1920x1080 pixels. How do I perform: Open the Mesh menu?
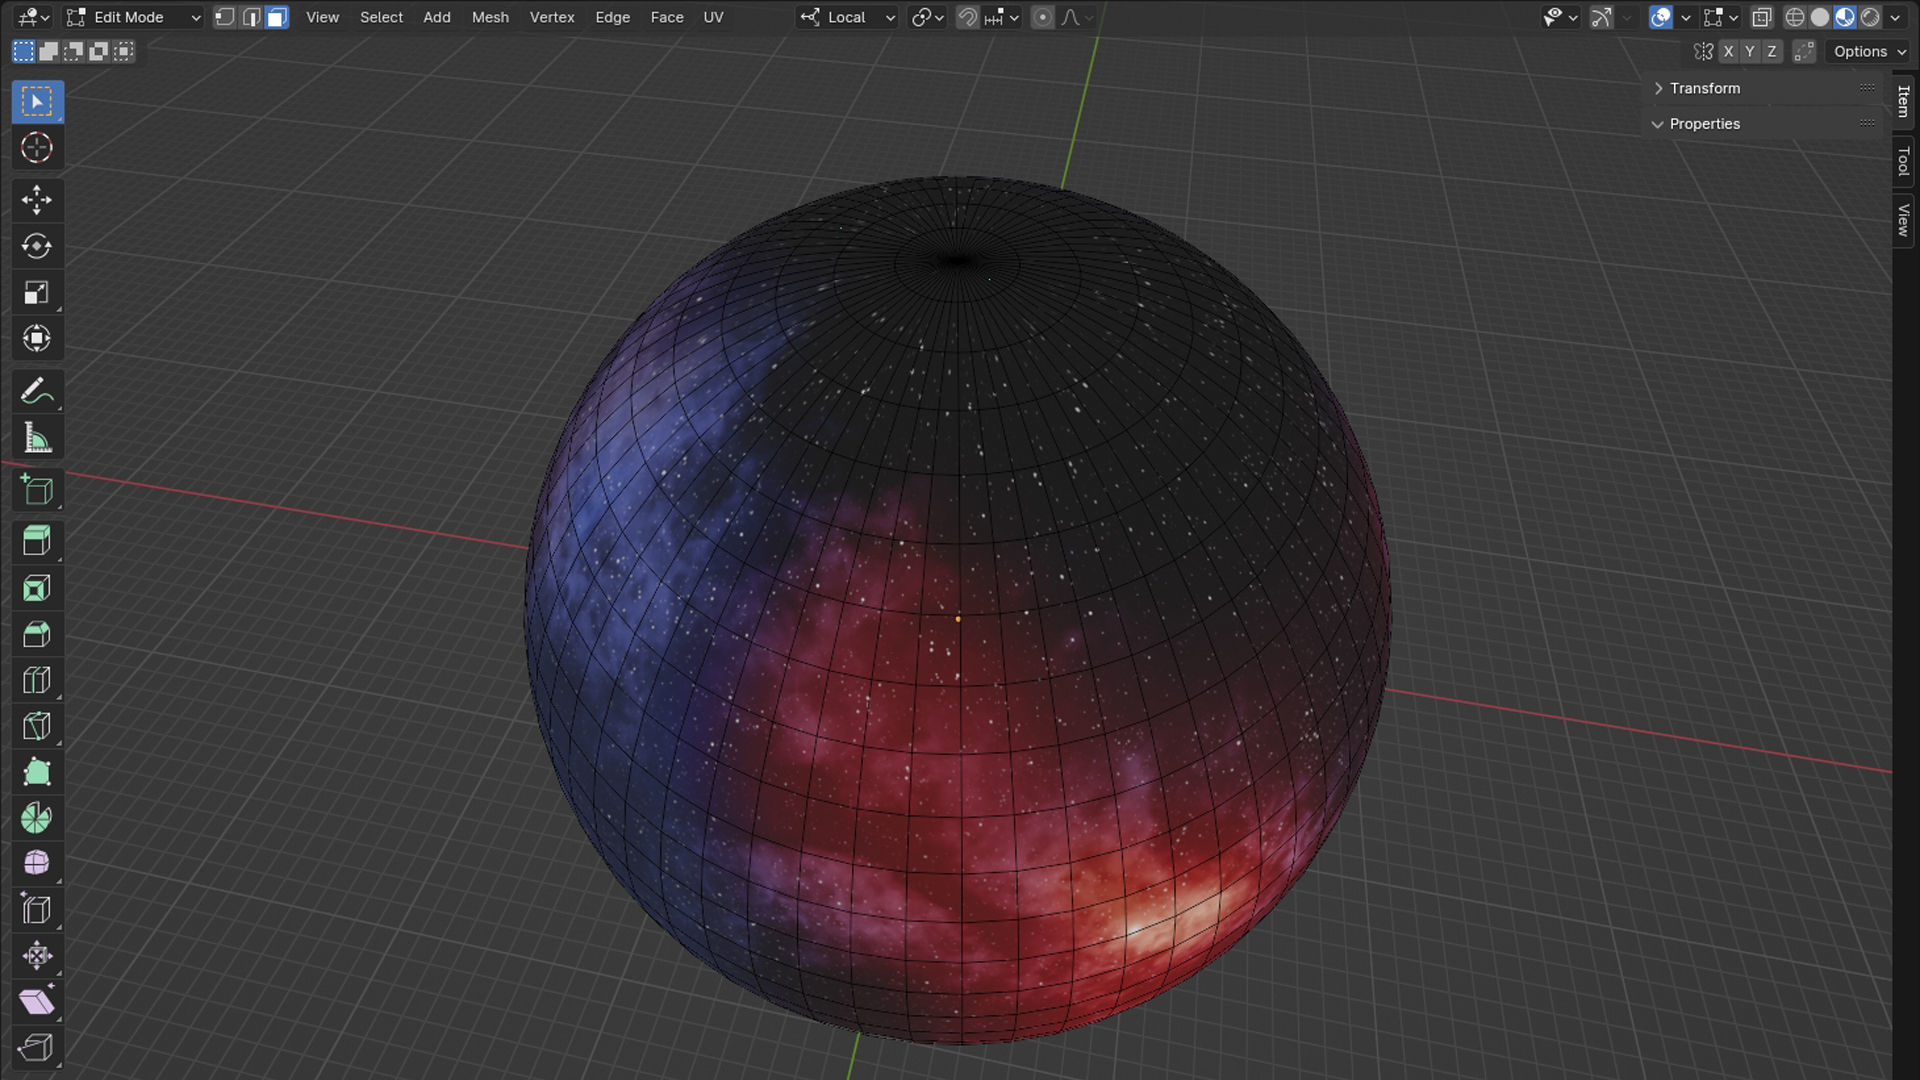pos(490,17)
